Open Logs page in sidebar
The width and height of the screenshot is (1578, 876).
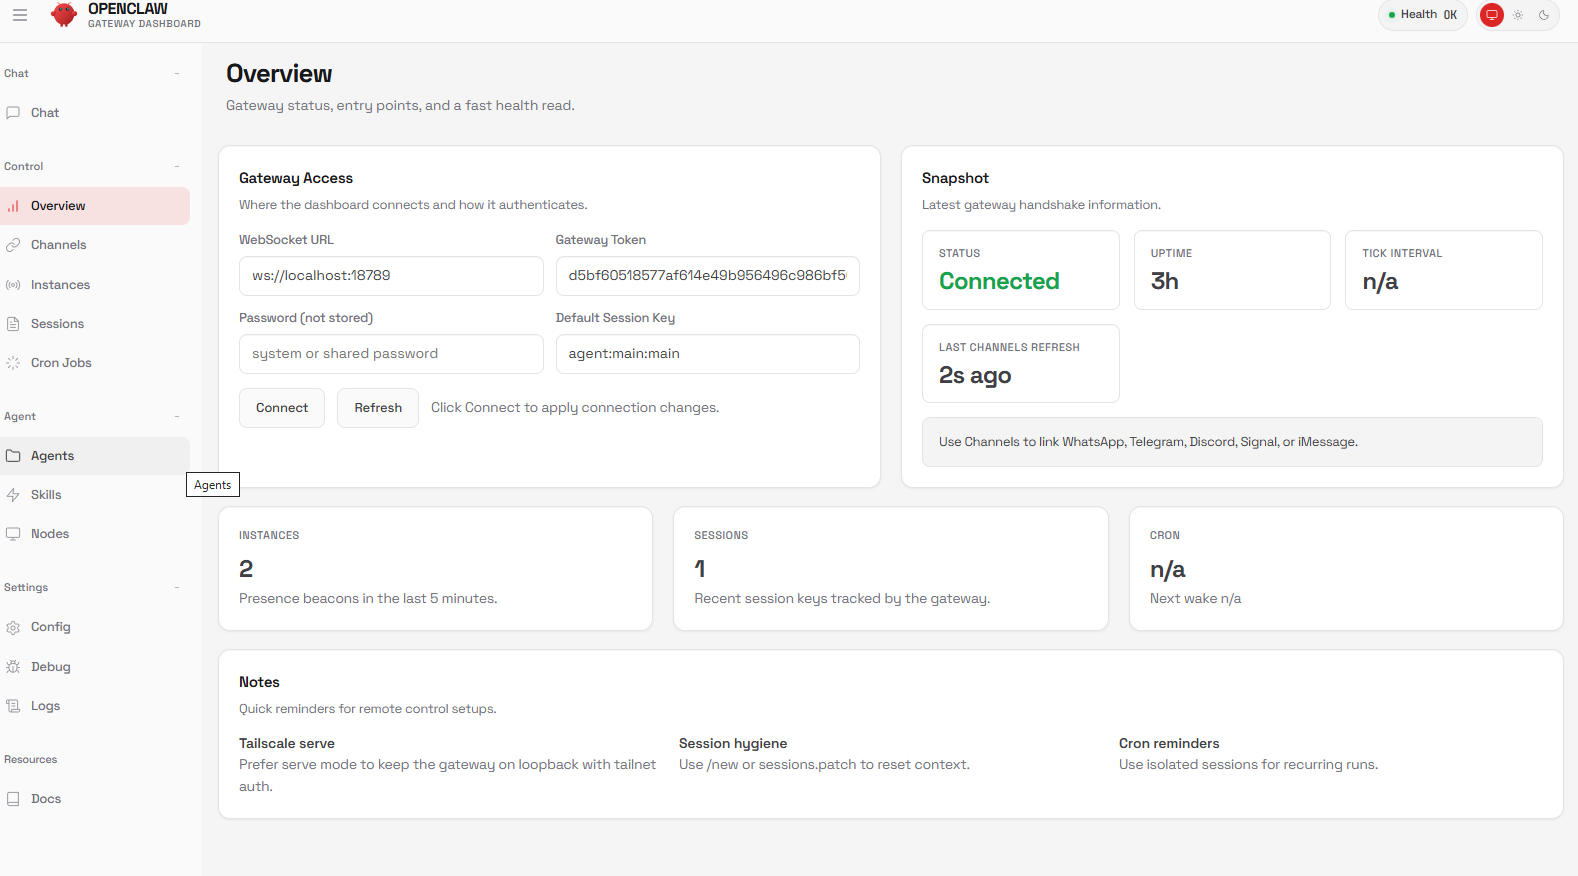click(x=95, y=706)
